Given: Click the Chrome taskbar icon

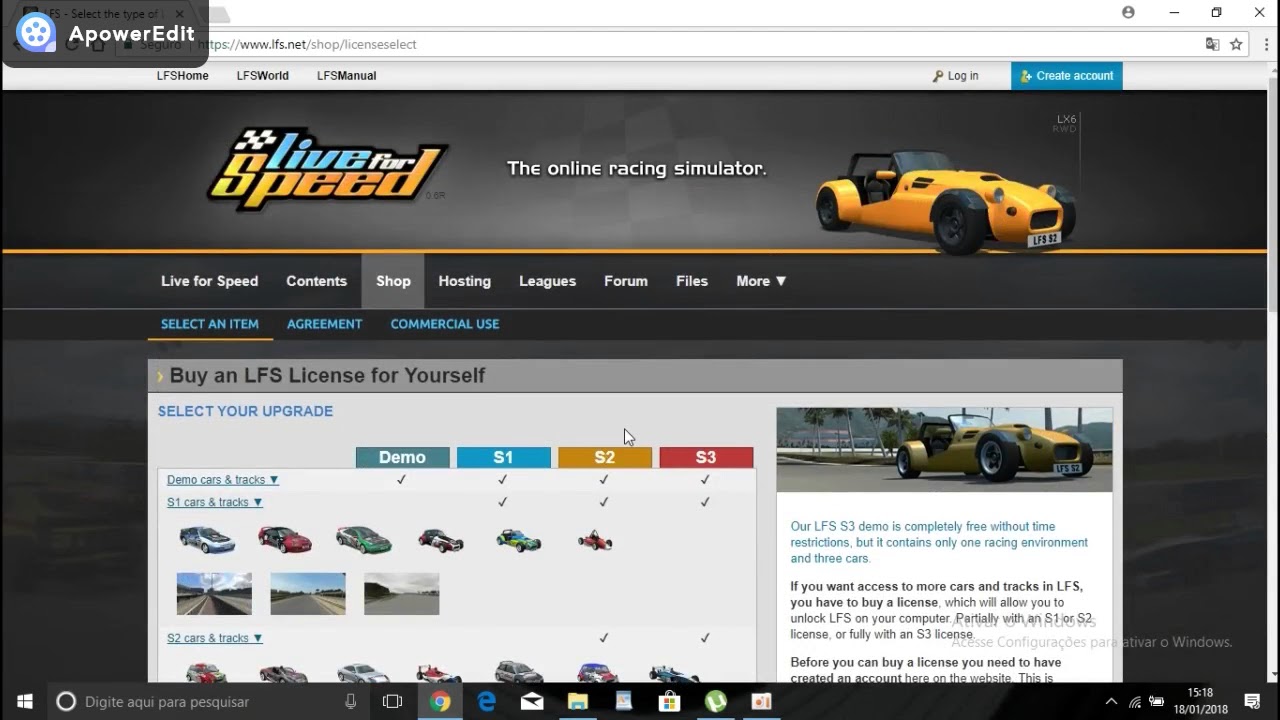Looking at the screenshot, I should point(440,702).
